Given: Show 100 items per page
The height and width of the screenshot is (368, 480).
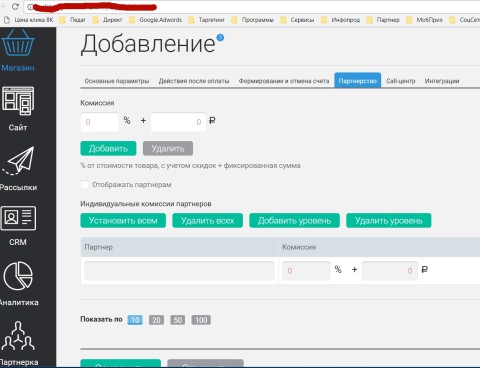Looking at the screenshot, I should tap(201, 320).
